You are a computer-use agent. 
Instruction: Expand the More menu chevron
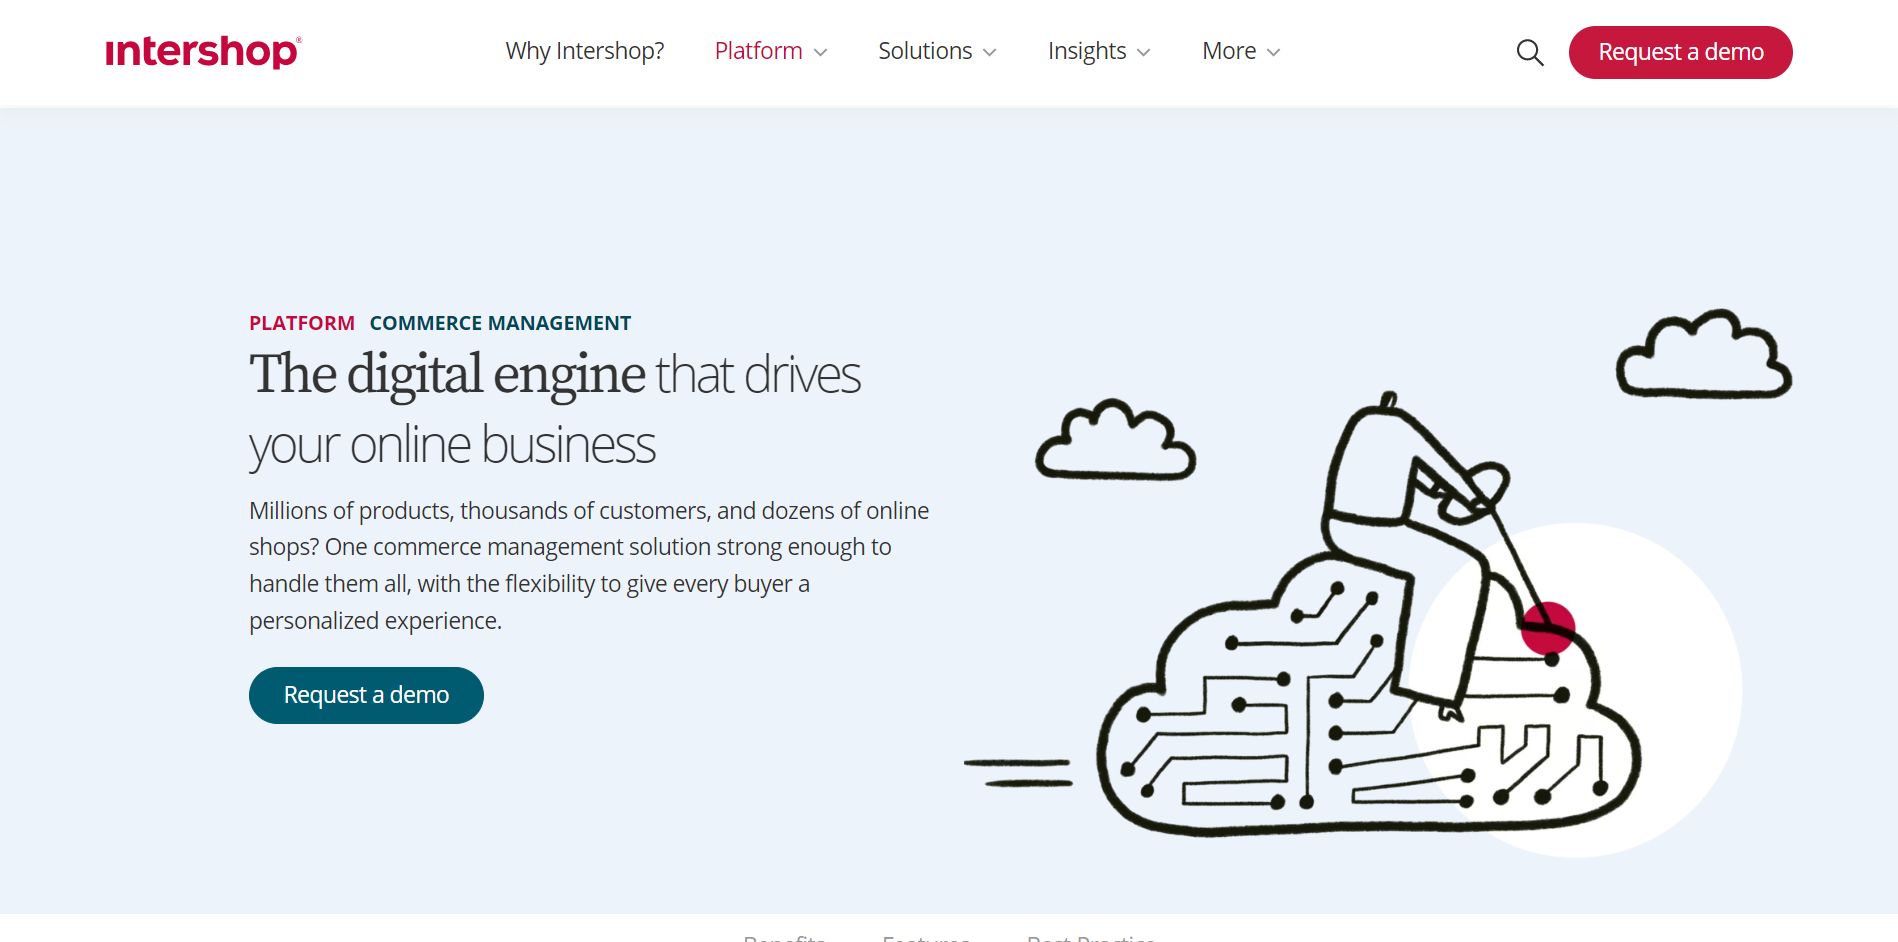pyautogui.click(x=1273, y=52)
